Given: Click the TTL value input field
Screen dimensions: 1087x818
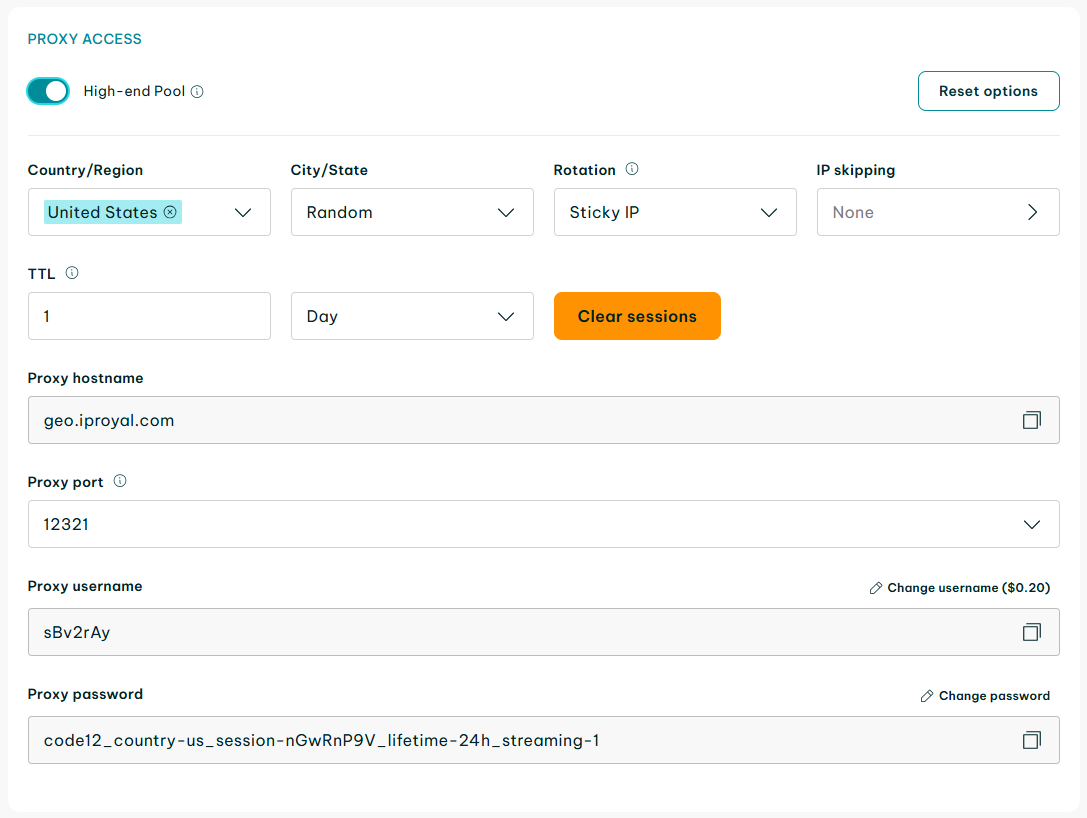Looking at the screenshot, I should tap(149, 316).
